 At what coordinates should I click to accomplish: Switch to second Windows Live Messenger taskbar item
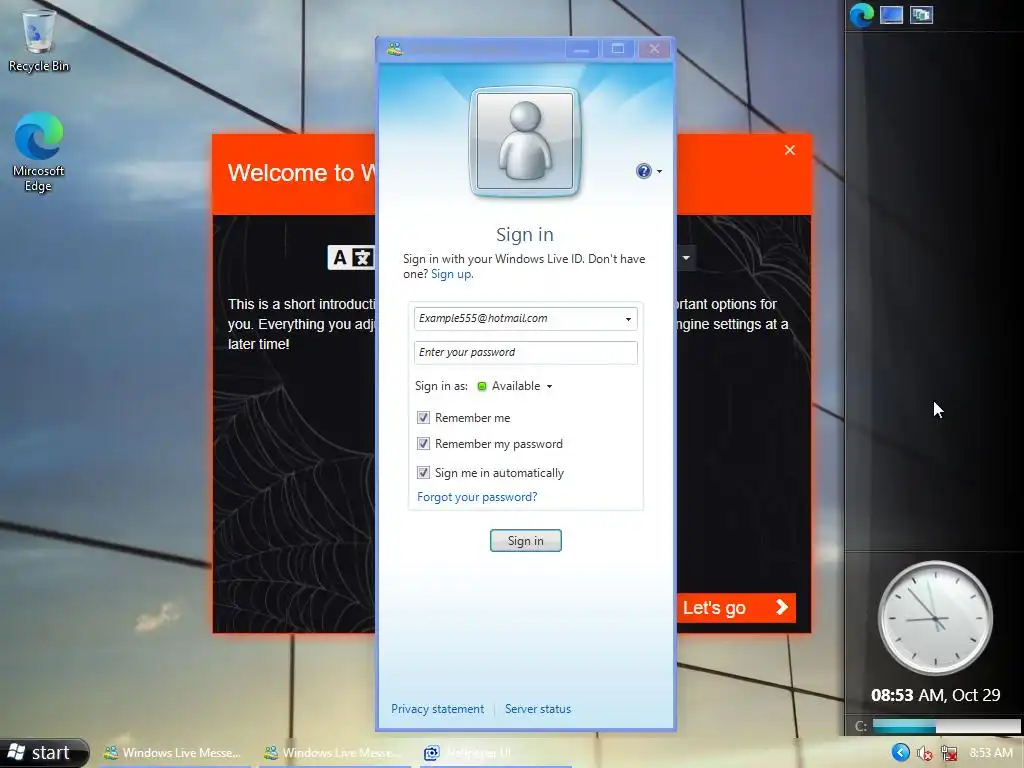coord(334,753)
